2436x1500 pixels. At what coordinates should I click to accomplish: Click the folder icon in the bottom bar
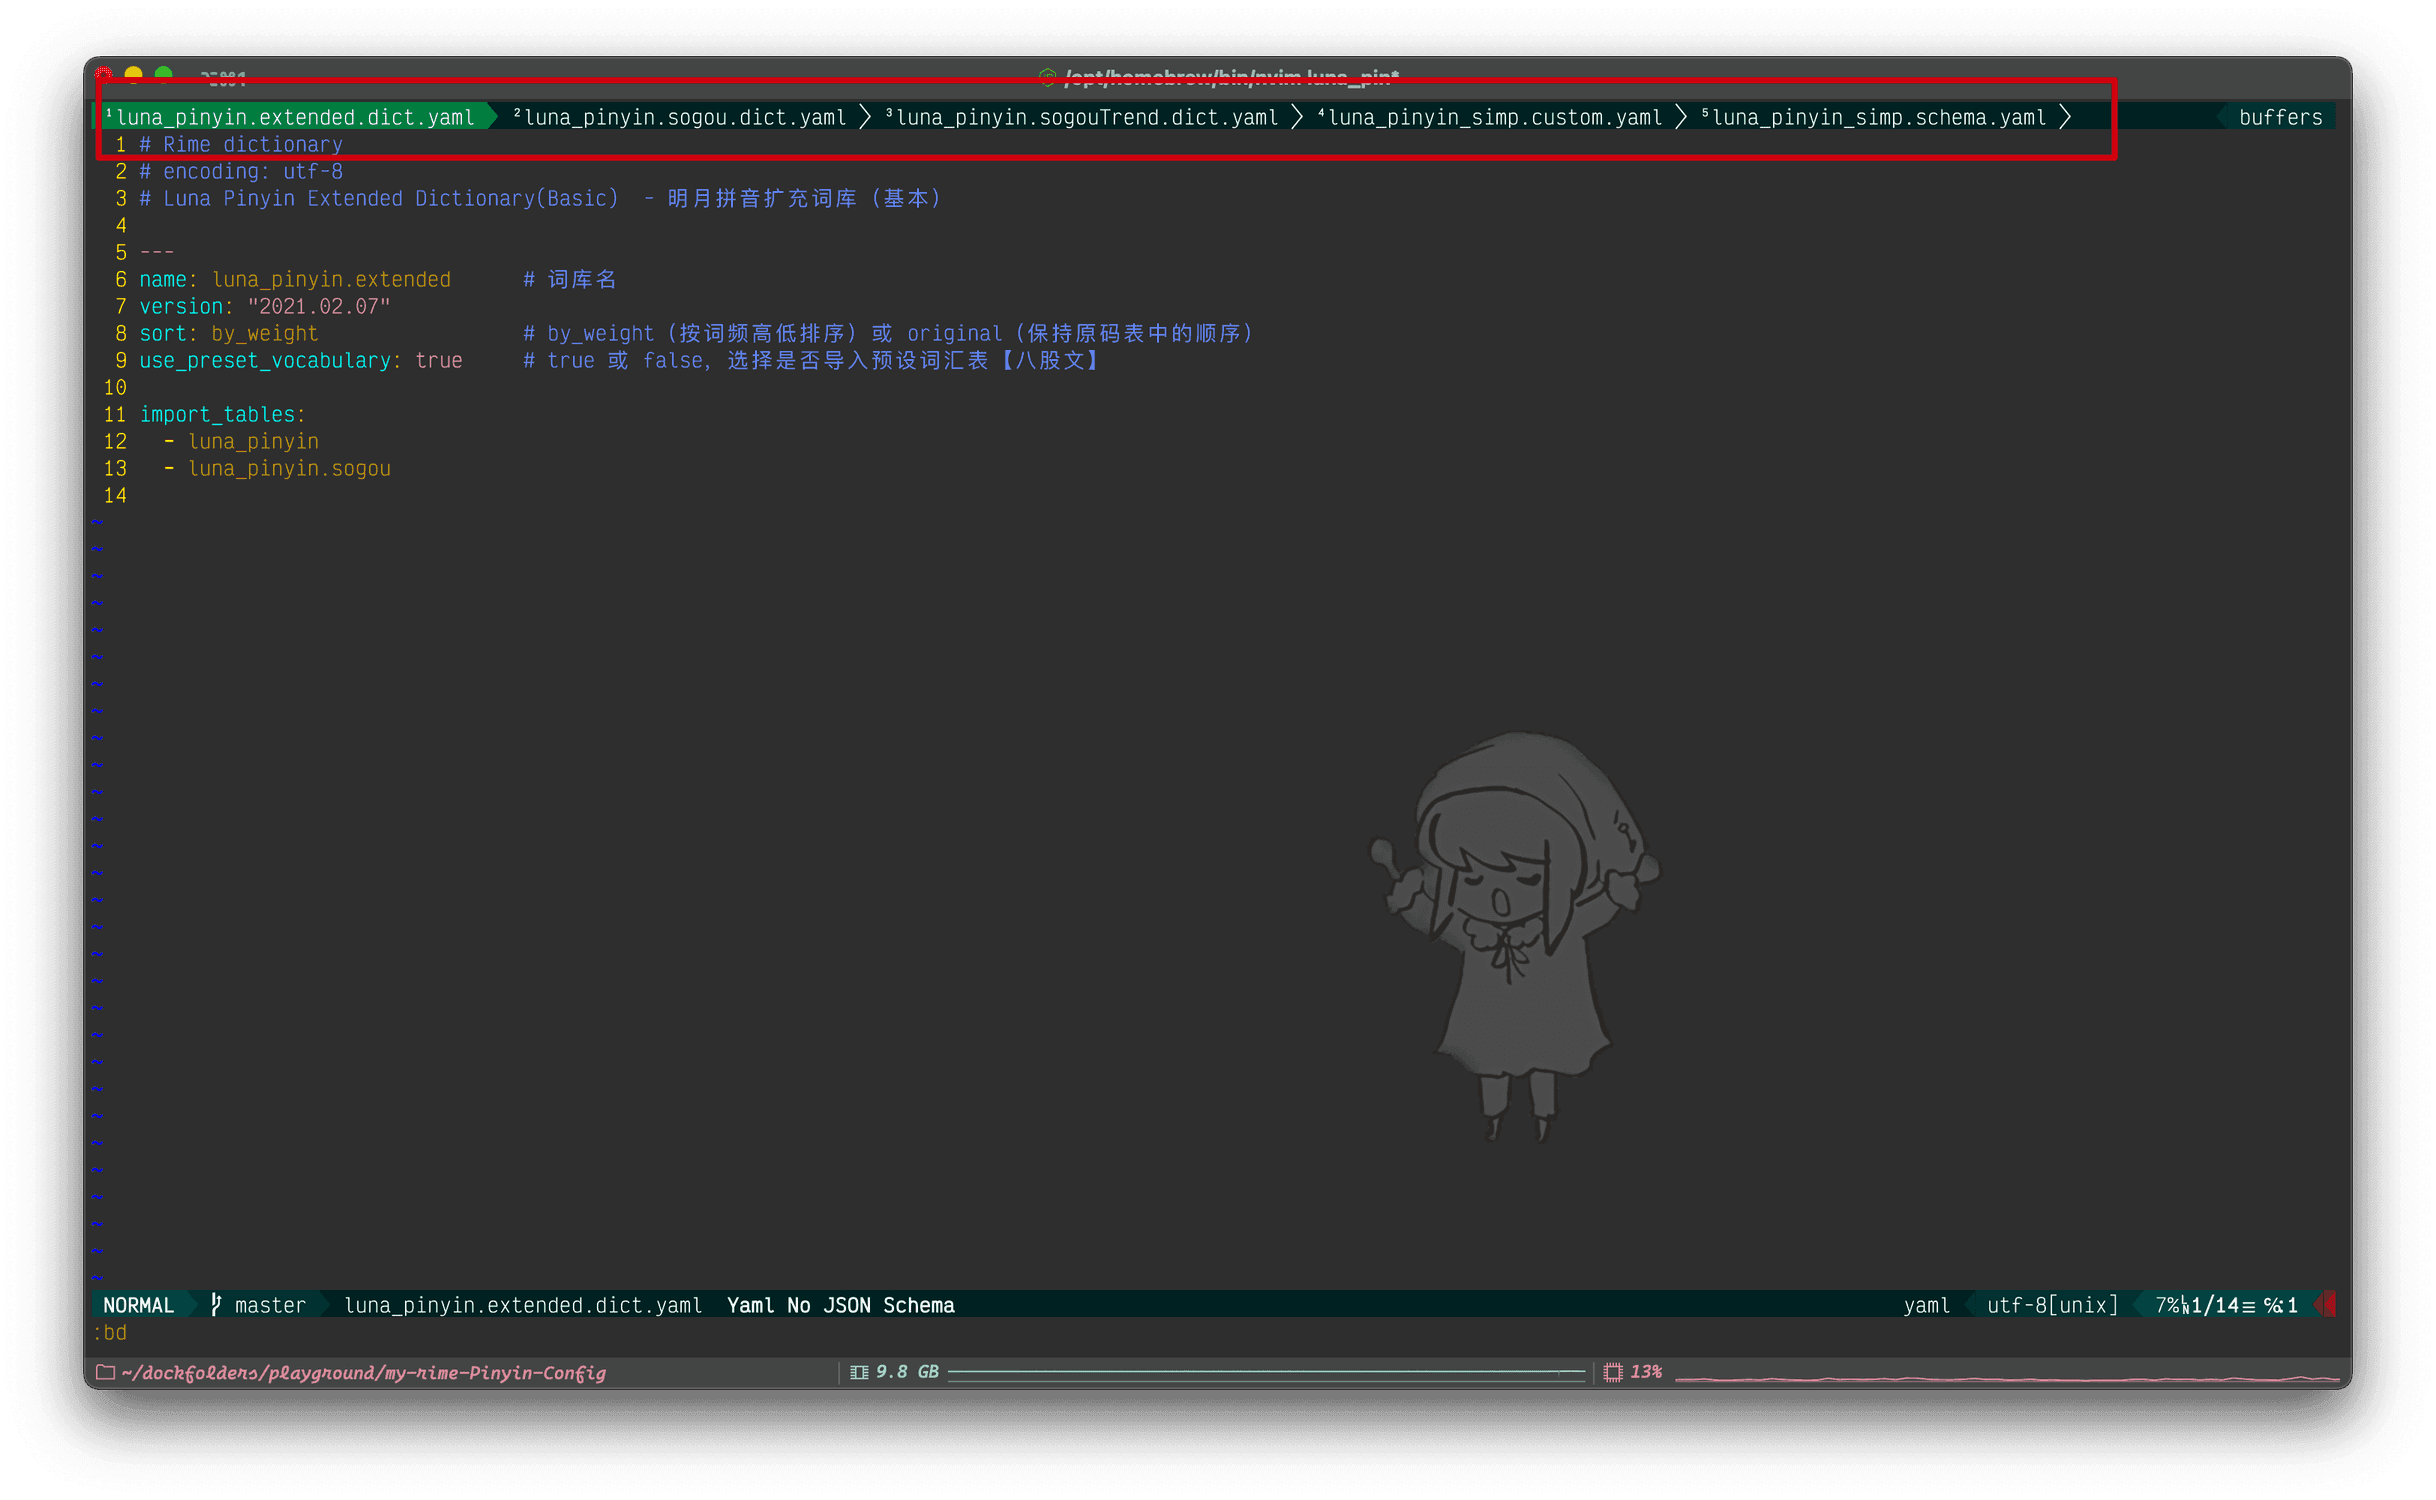pyautogui.click(x=105, y=1372)
